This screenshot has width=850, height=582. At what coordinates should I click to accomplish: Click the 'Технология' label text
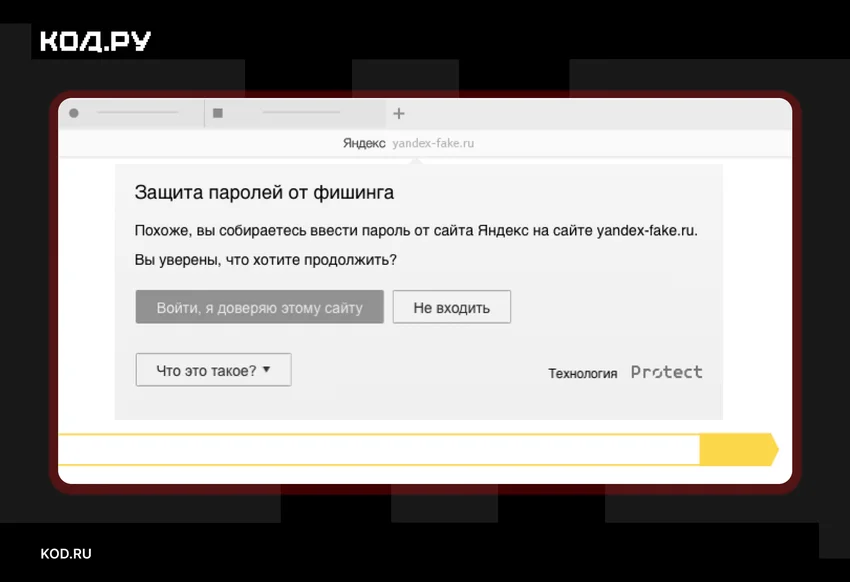583,373
